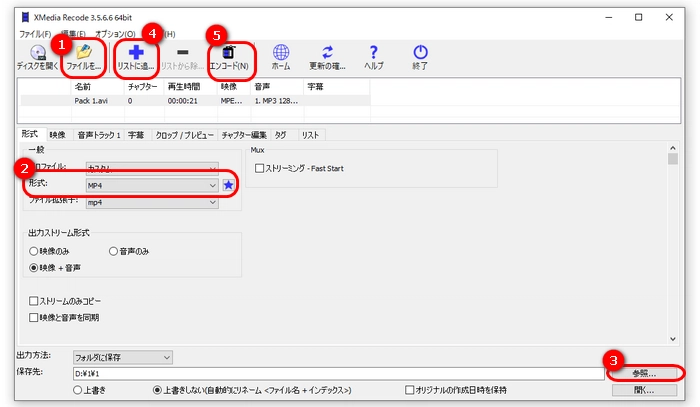Add job to list with the plus icon
The image size is (700, 407).
click(136, 55)
